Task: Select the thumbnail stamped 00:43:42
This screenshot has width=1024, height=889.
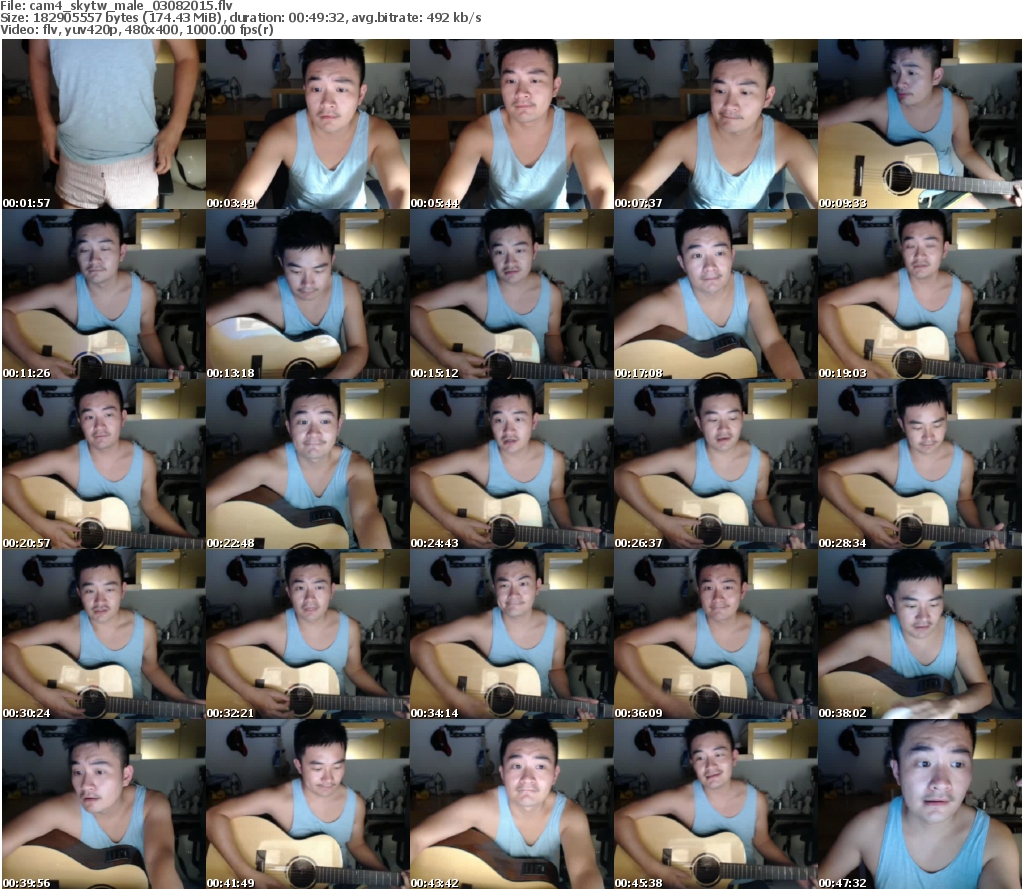Action: [511, 803]
